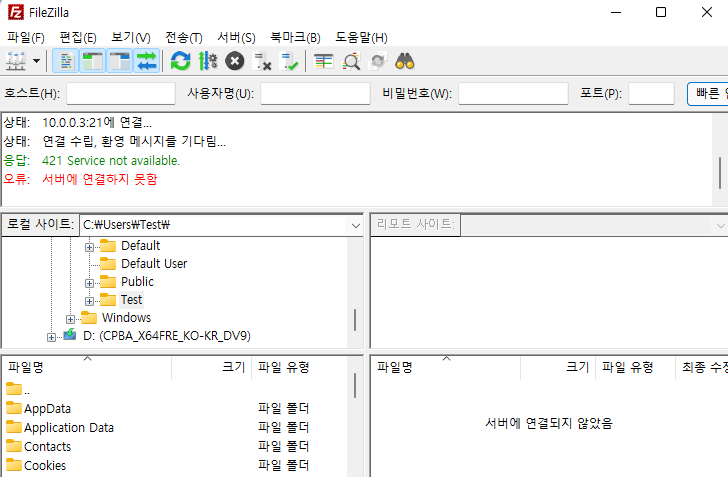The width and height of the screenshot is (728, 477).
Task: Open the 전송(T) menu
Action: 184,38
